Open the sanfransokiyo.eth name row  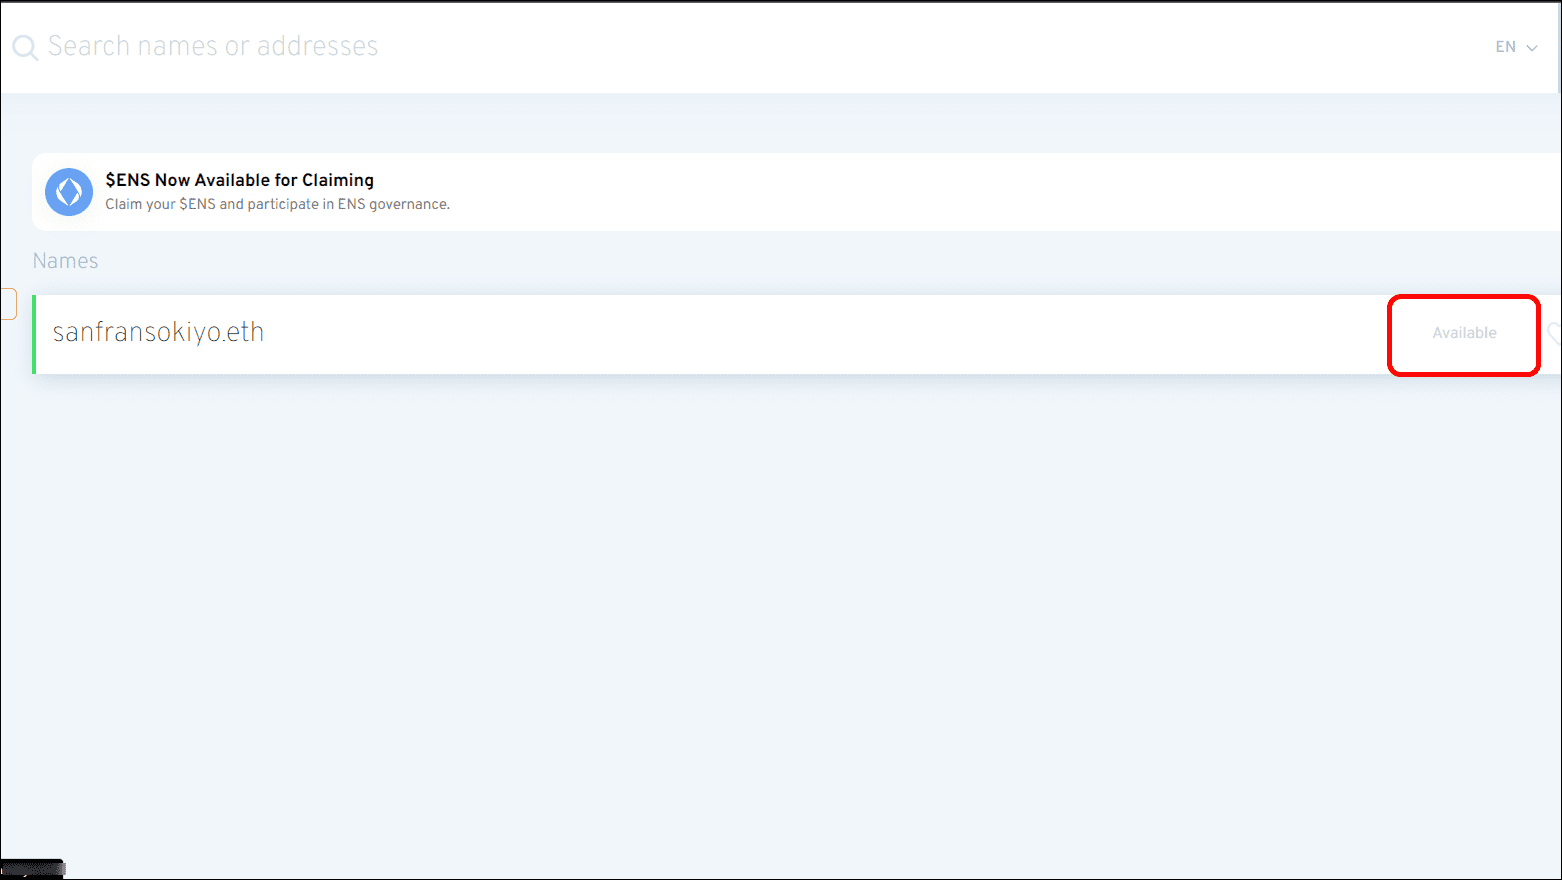(x=797, y=334)
